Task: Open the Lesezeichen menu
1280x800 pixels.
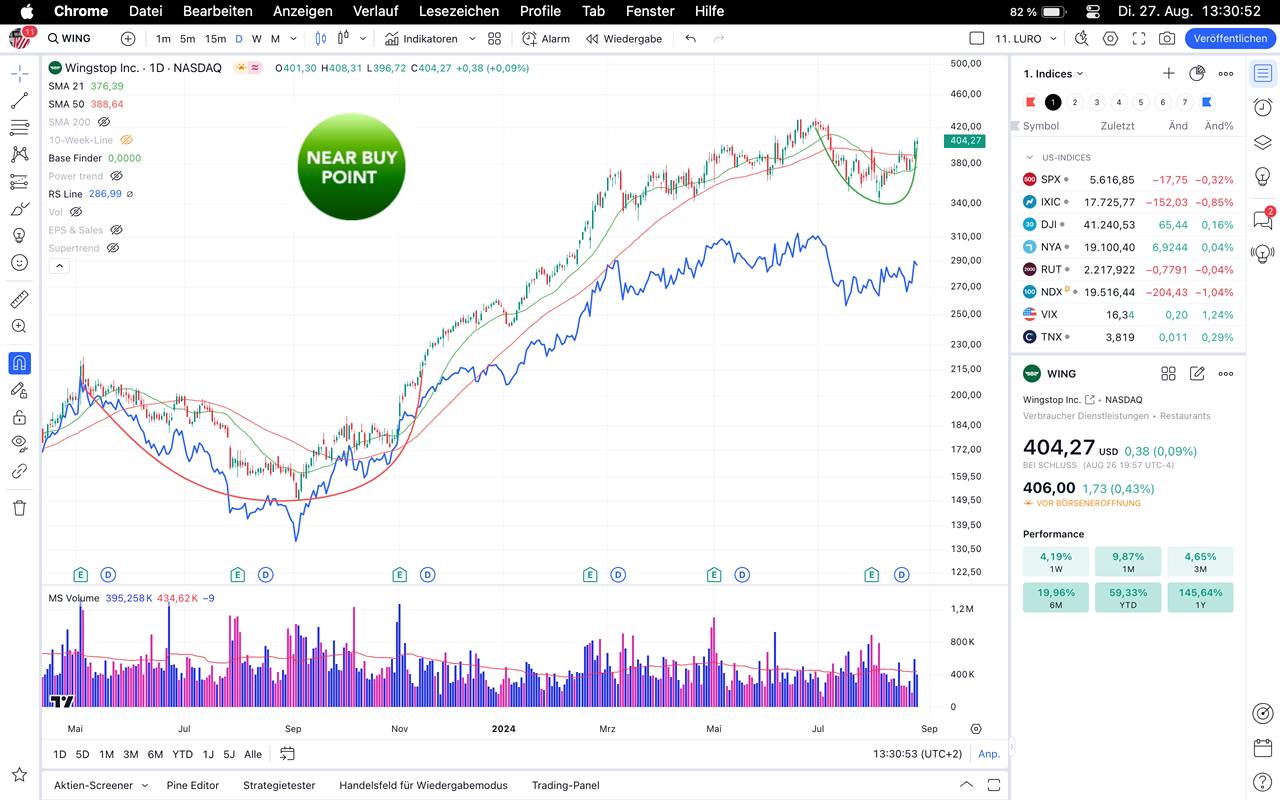Action: [458, 11]
